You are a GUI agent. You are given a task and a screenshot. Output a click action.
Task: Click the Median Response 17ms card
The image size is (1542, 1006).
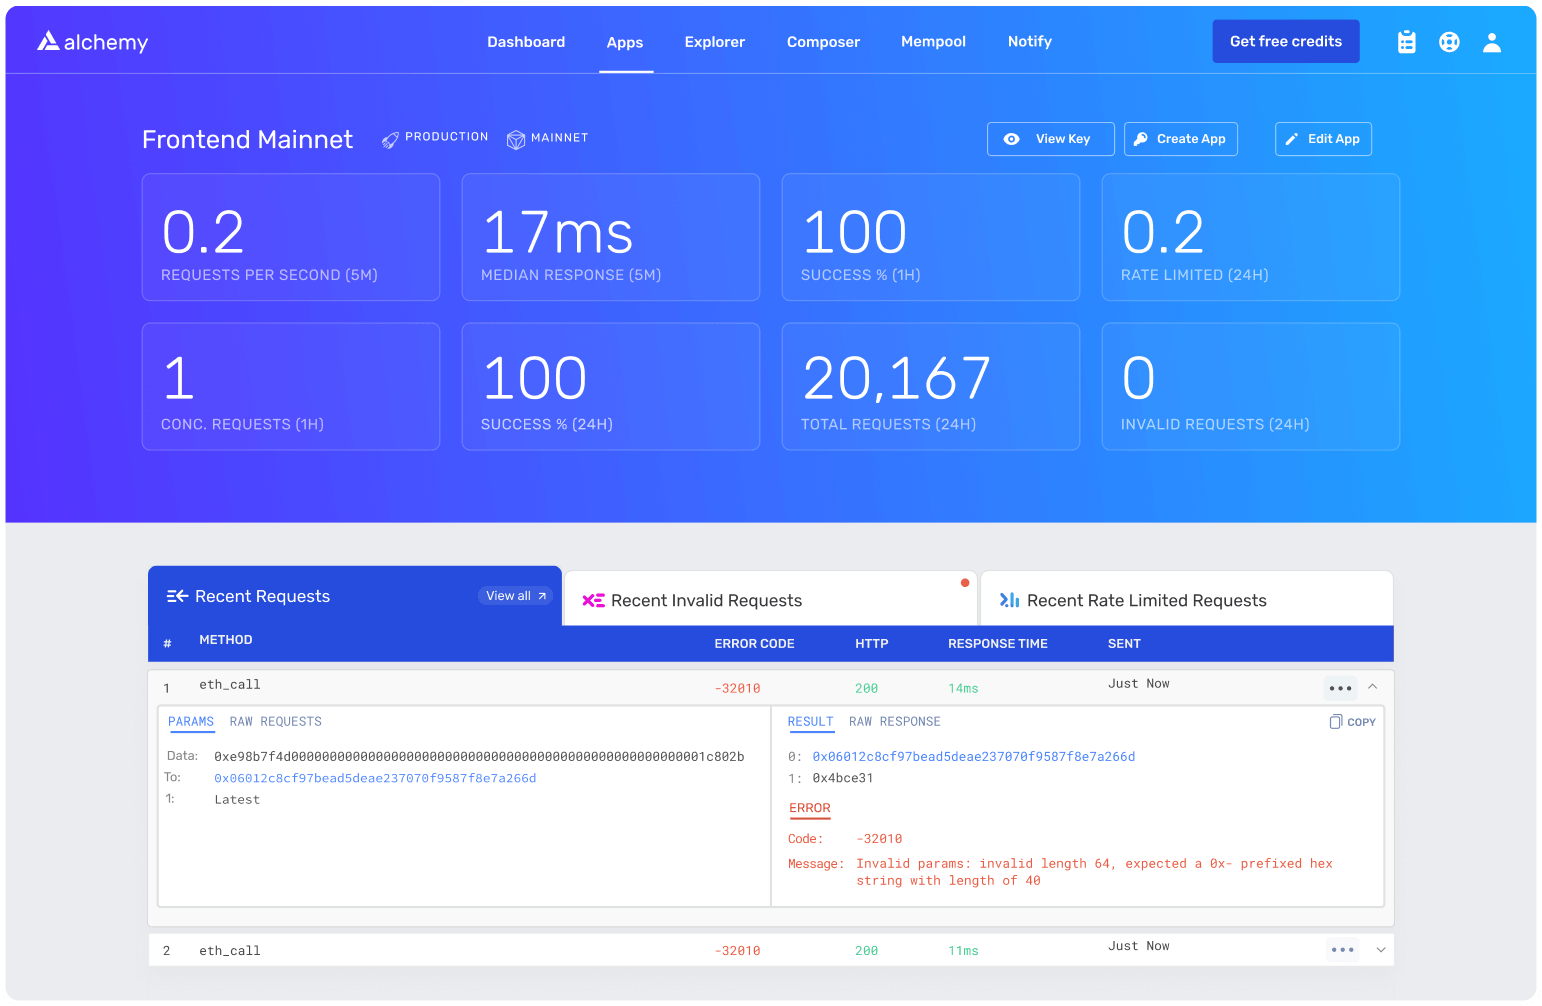click(611, 237)
